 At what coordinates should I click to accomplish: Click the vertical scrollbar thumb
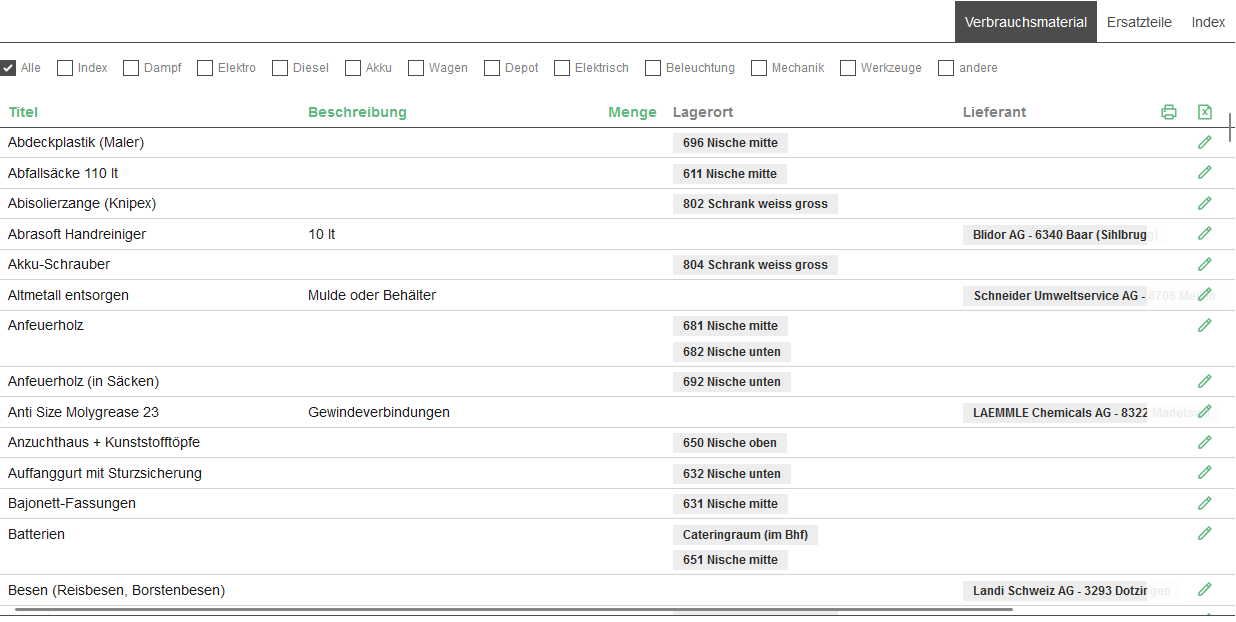coord(1230,128)
